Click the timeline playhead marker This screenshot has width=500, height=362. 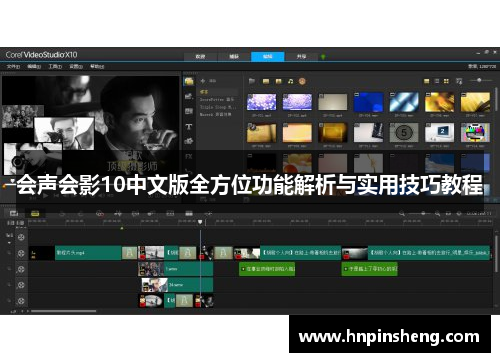tap(200, 222)
